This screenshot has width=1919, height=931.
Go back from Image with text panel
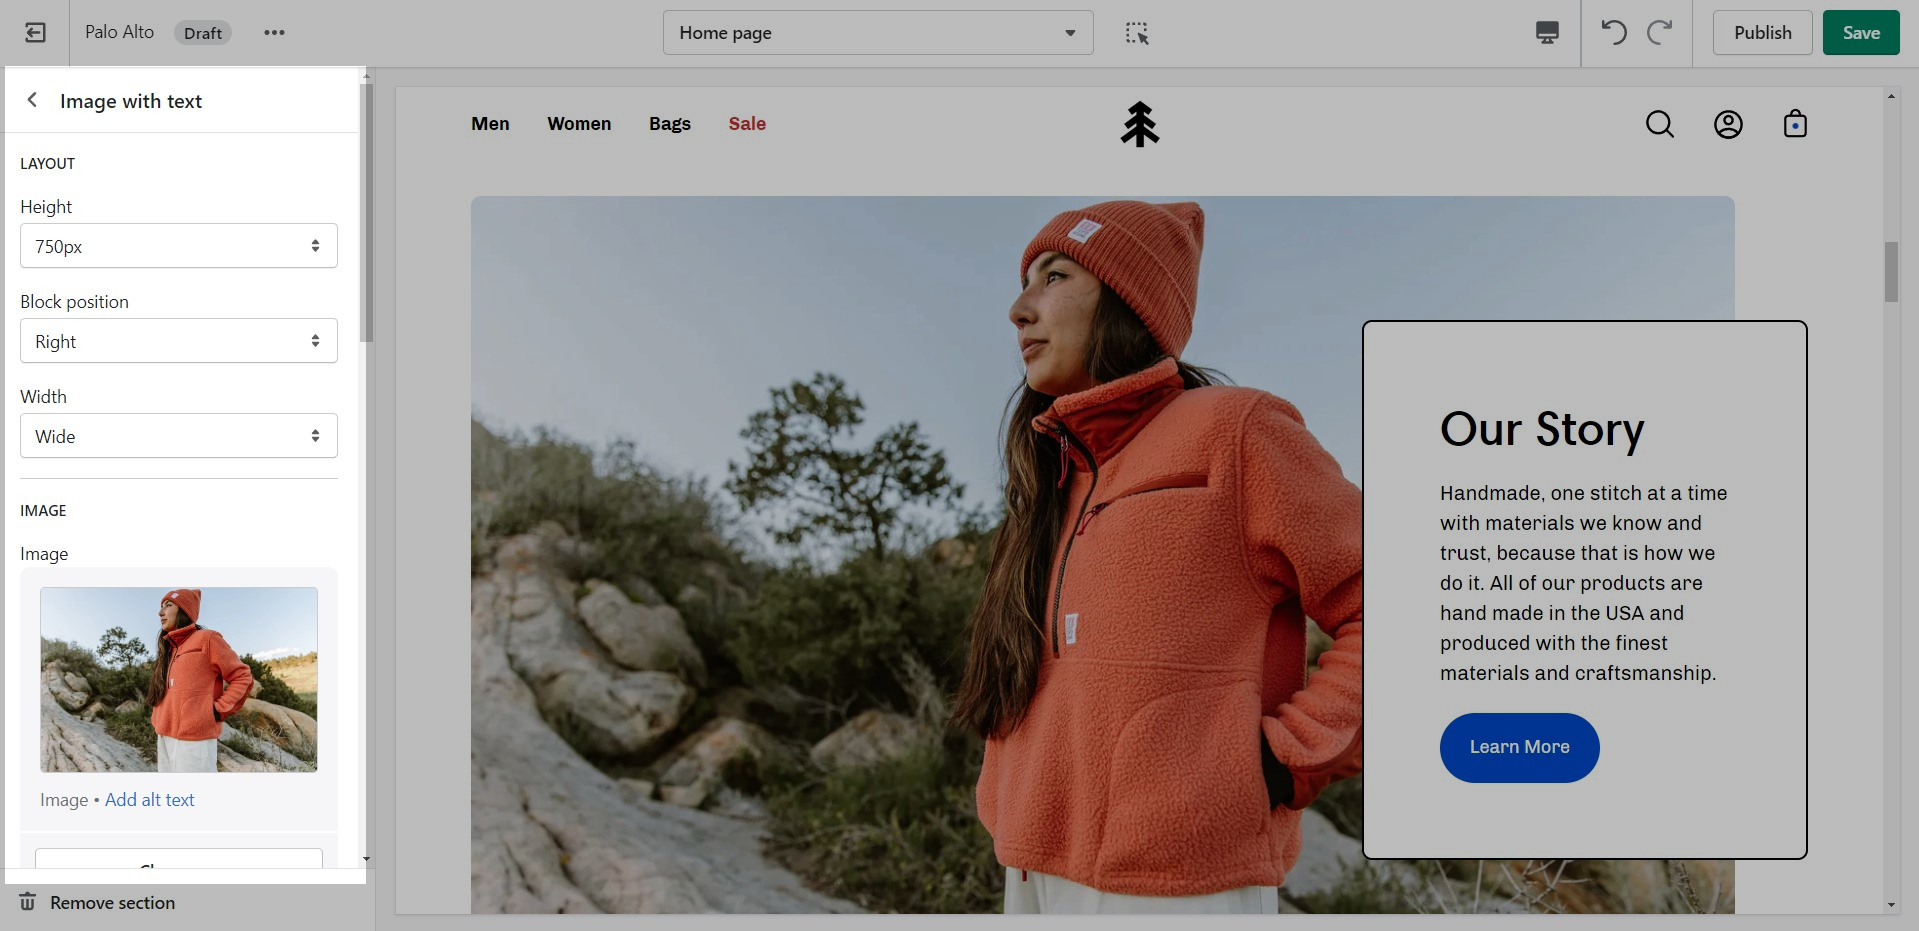coord(32,100)
